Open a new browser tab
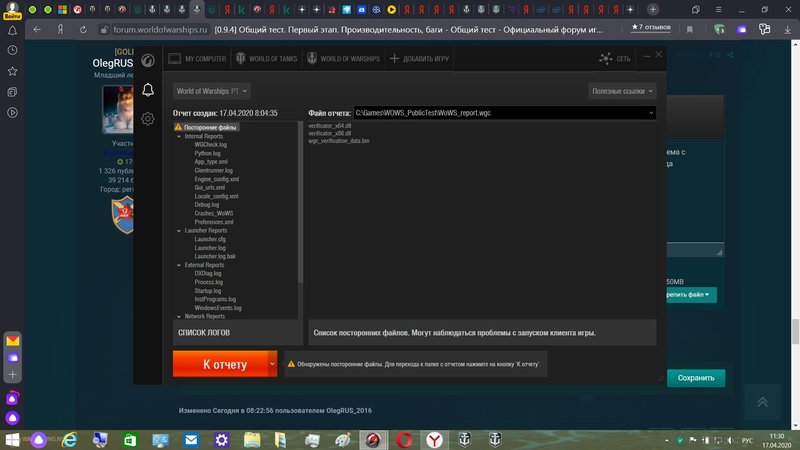The width and height of the screenshot is (800, 450). 653,9
